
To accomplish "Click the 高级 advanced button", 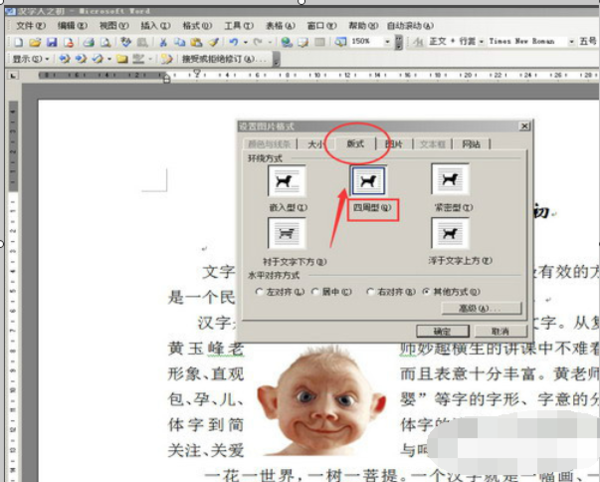I will [x=481, y=308].
